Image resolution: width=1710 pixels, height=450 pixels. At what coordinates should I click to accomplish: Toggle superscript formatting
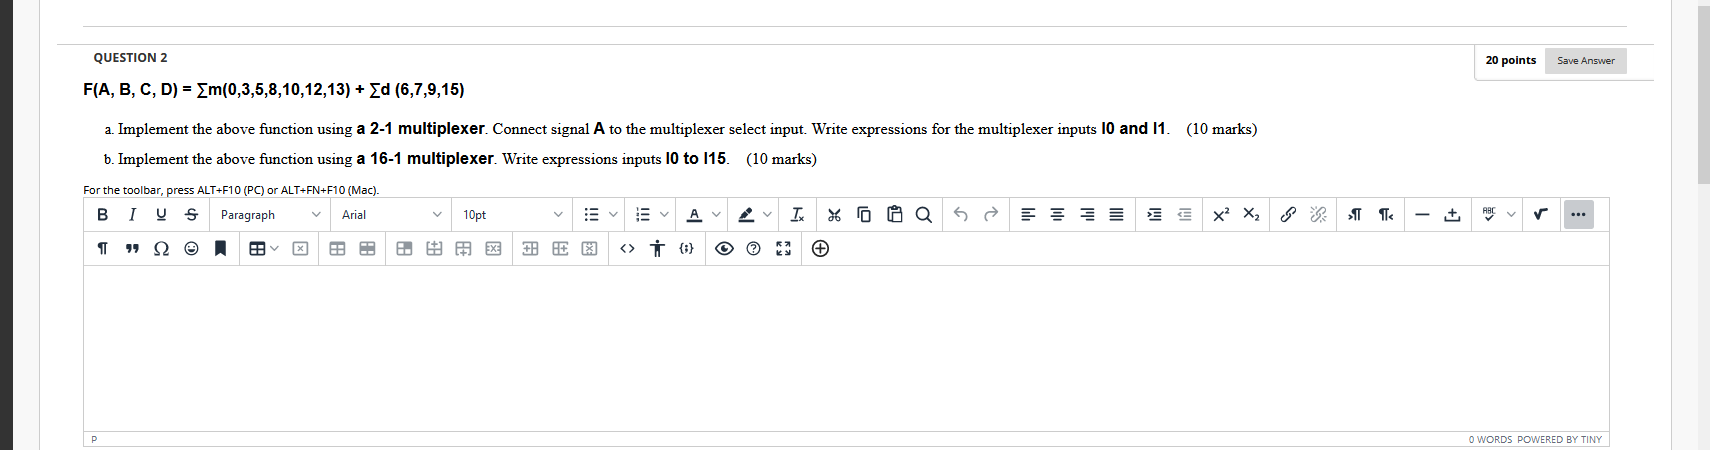pos(1221,214)
